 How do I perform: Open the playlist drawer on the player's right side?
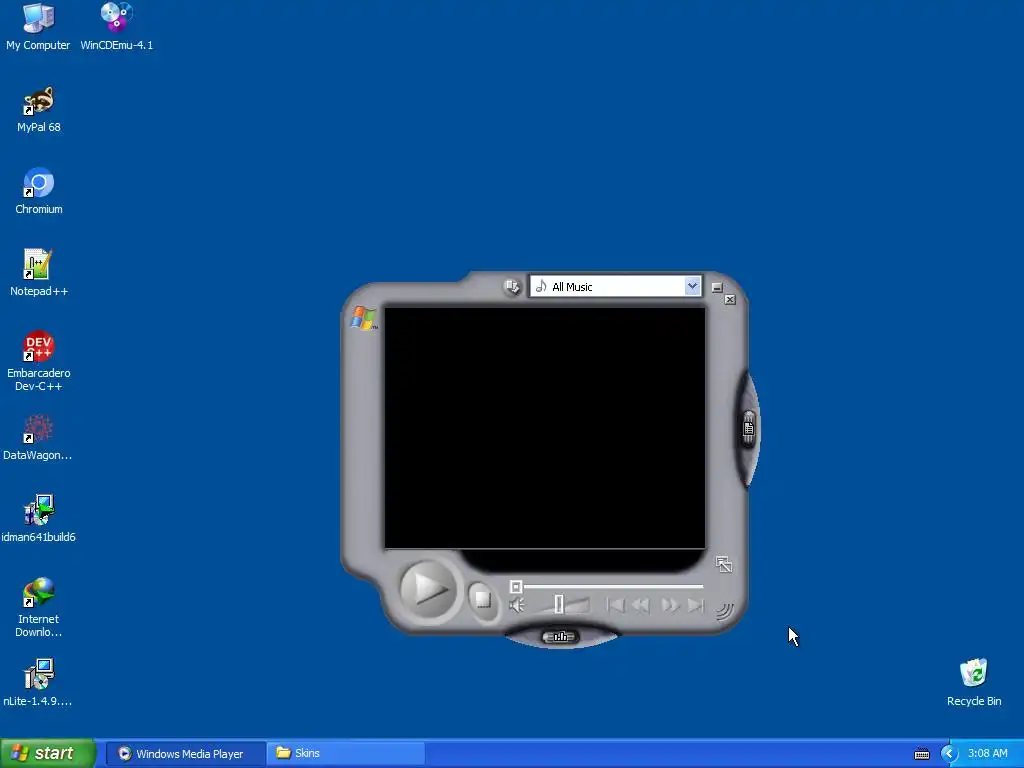click(x=748, y=429)
